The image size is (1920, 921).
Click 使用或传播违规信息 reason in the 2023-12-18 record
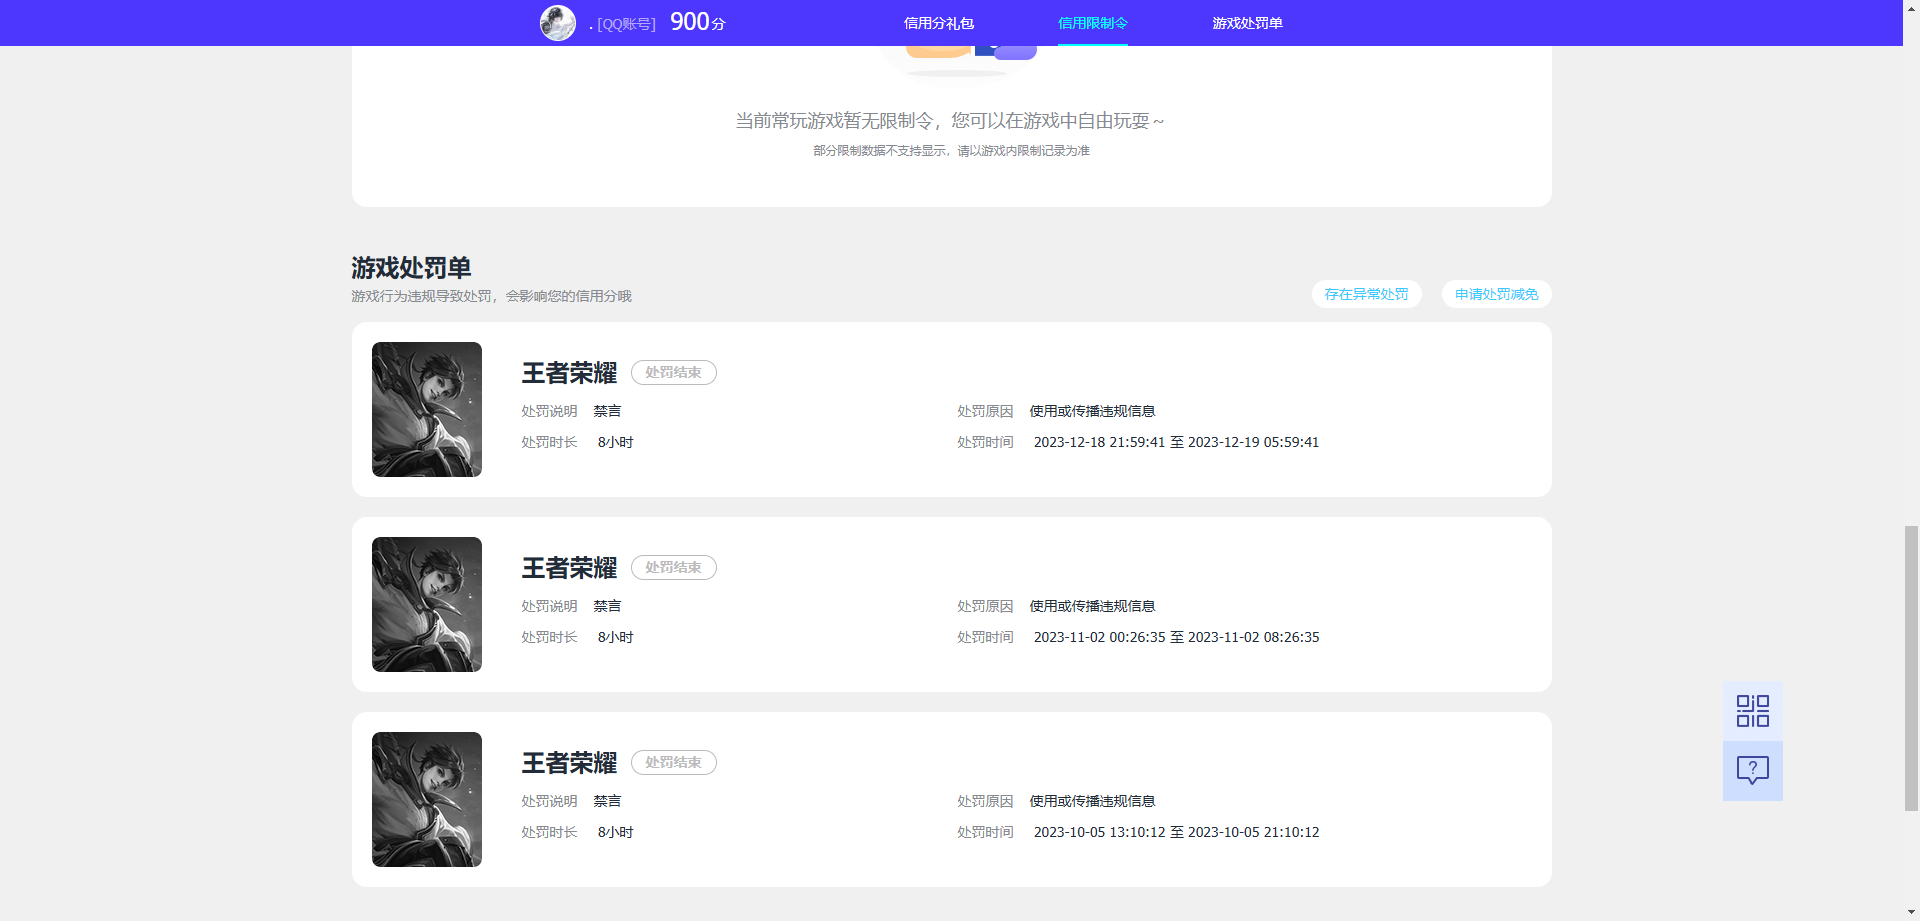point(1092,411)
